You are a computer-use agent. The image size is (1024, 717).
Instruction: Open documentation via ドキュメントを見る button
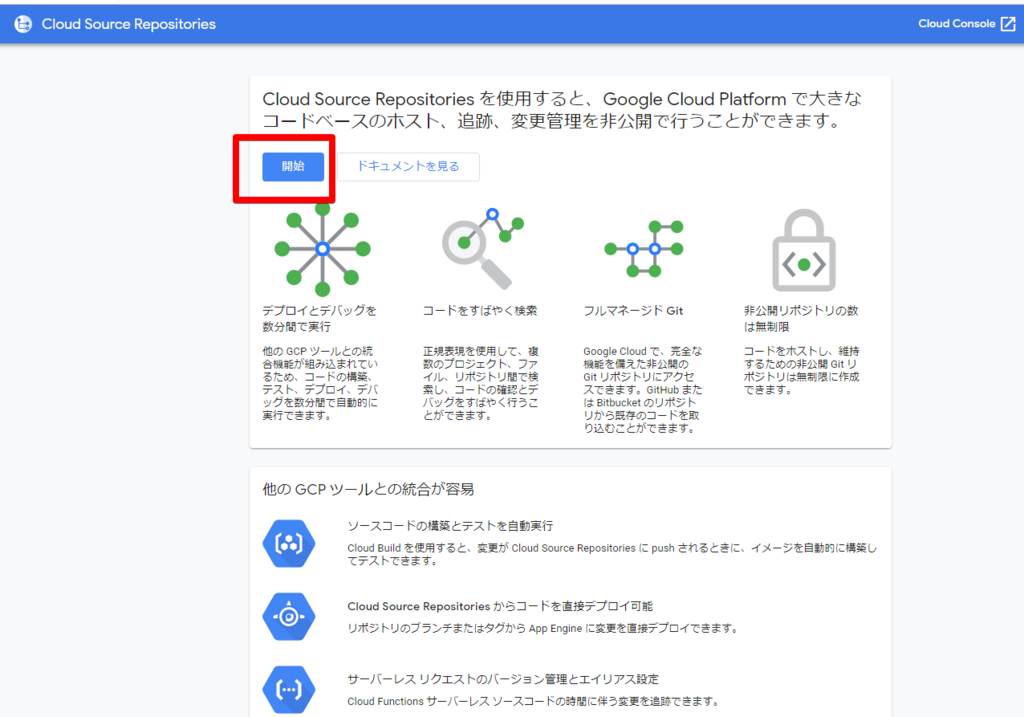(408, 166)
